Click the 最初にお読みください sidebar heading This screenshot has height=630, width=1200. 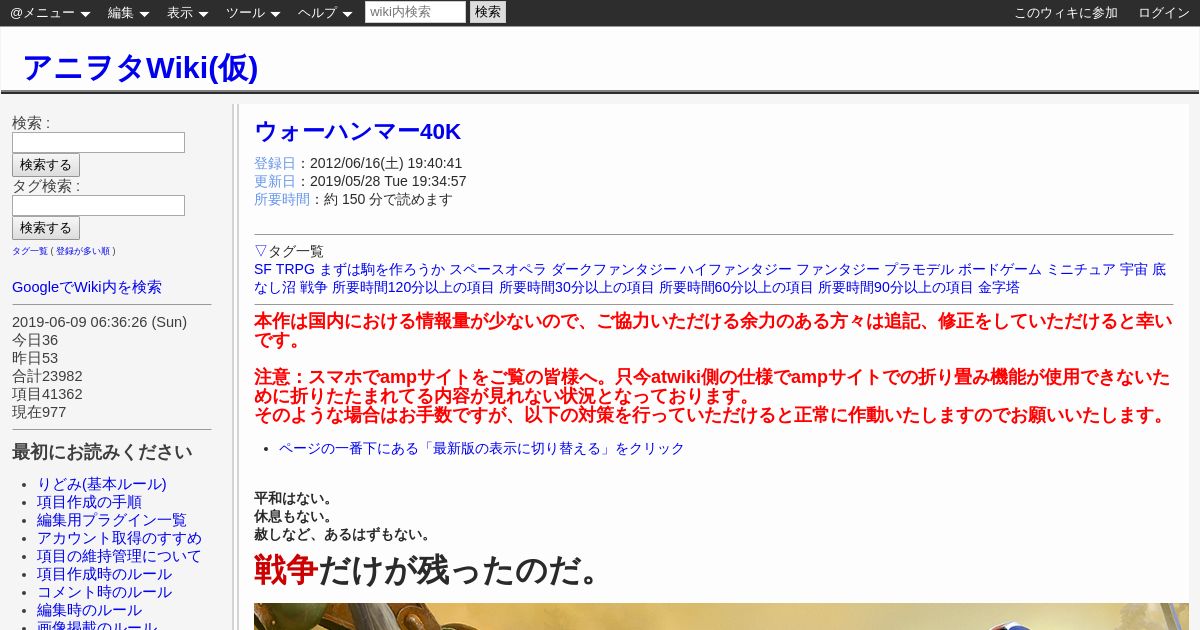tap(102, 451)
